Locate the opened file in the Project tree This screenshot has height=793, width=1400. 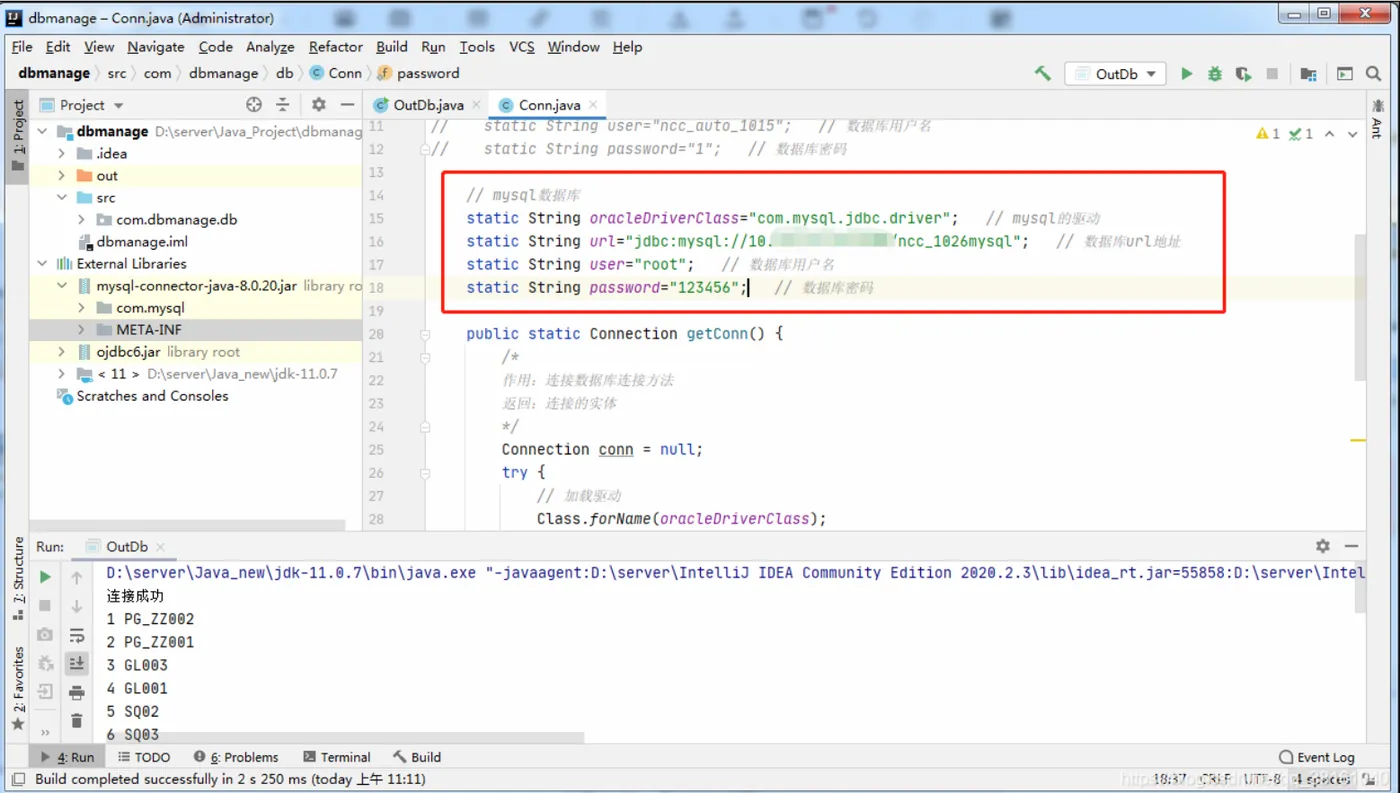tap(254, 105)
